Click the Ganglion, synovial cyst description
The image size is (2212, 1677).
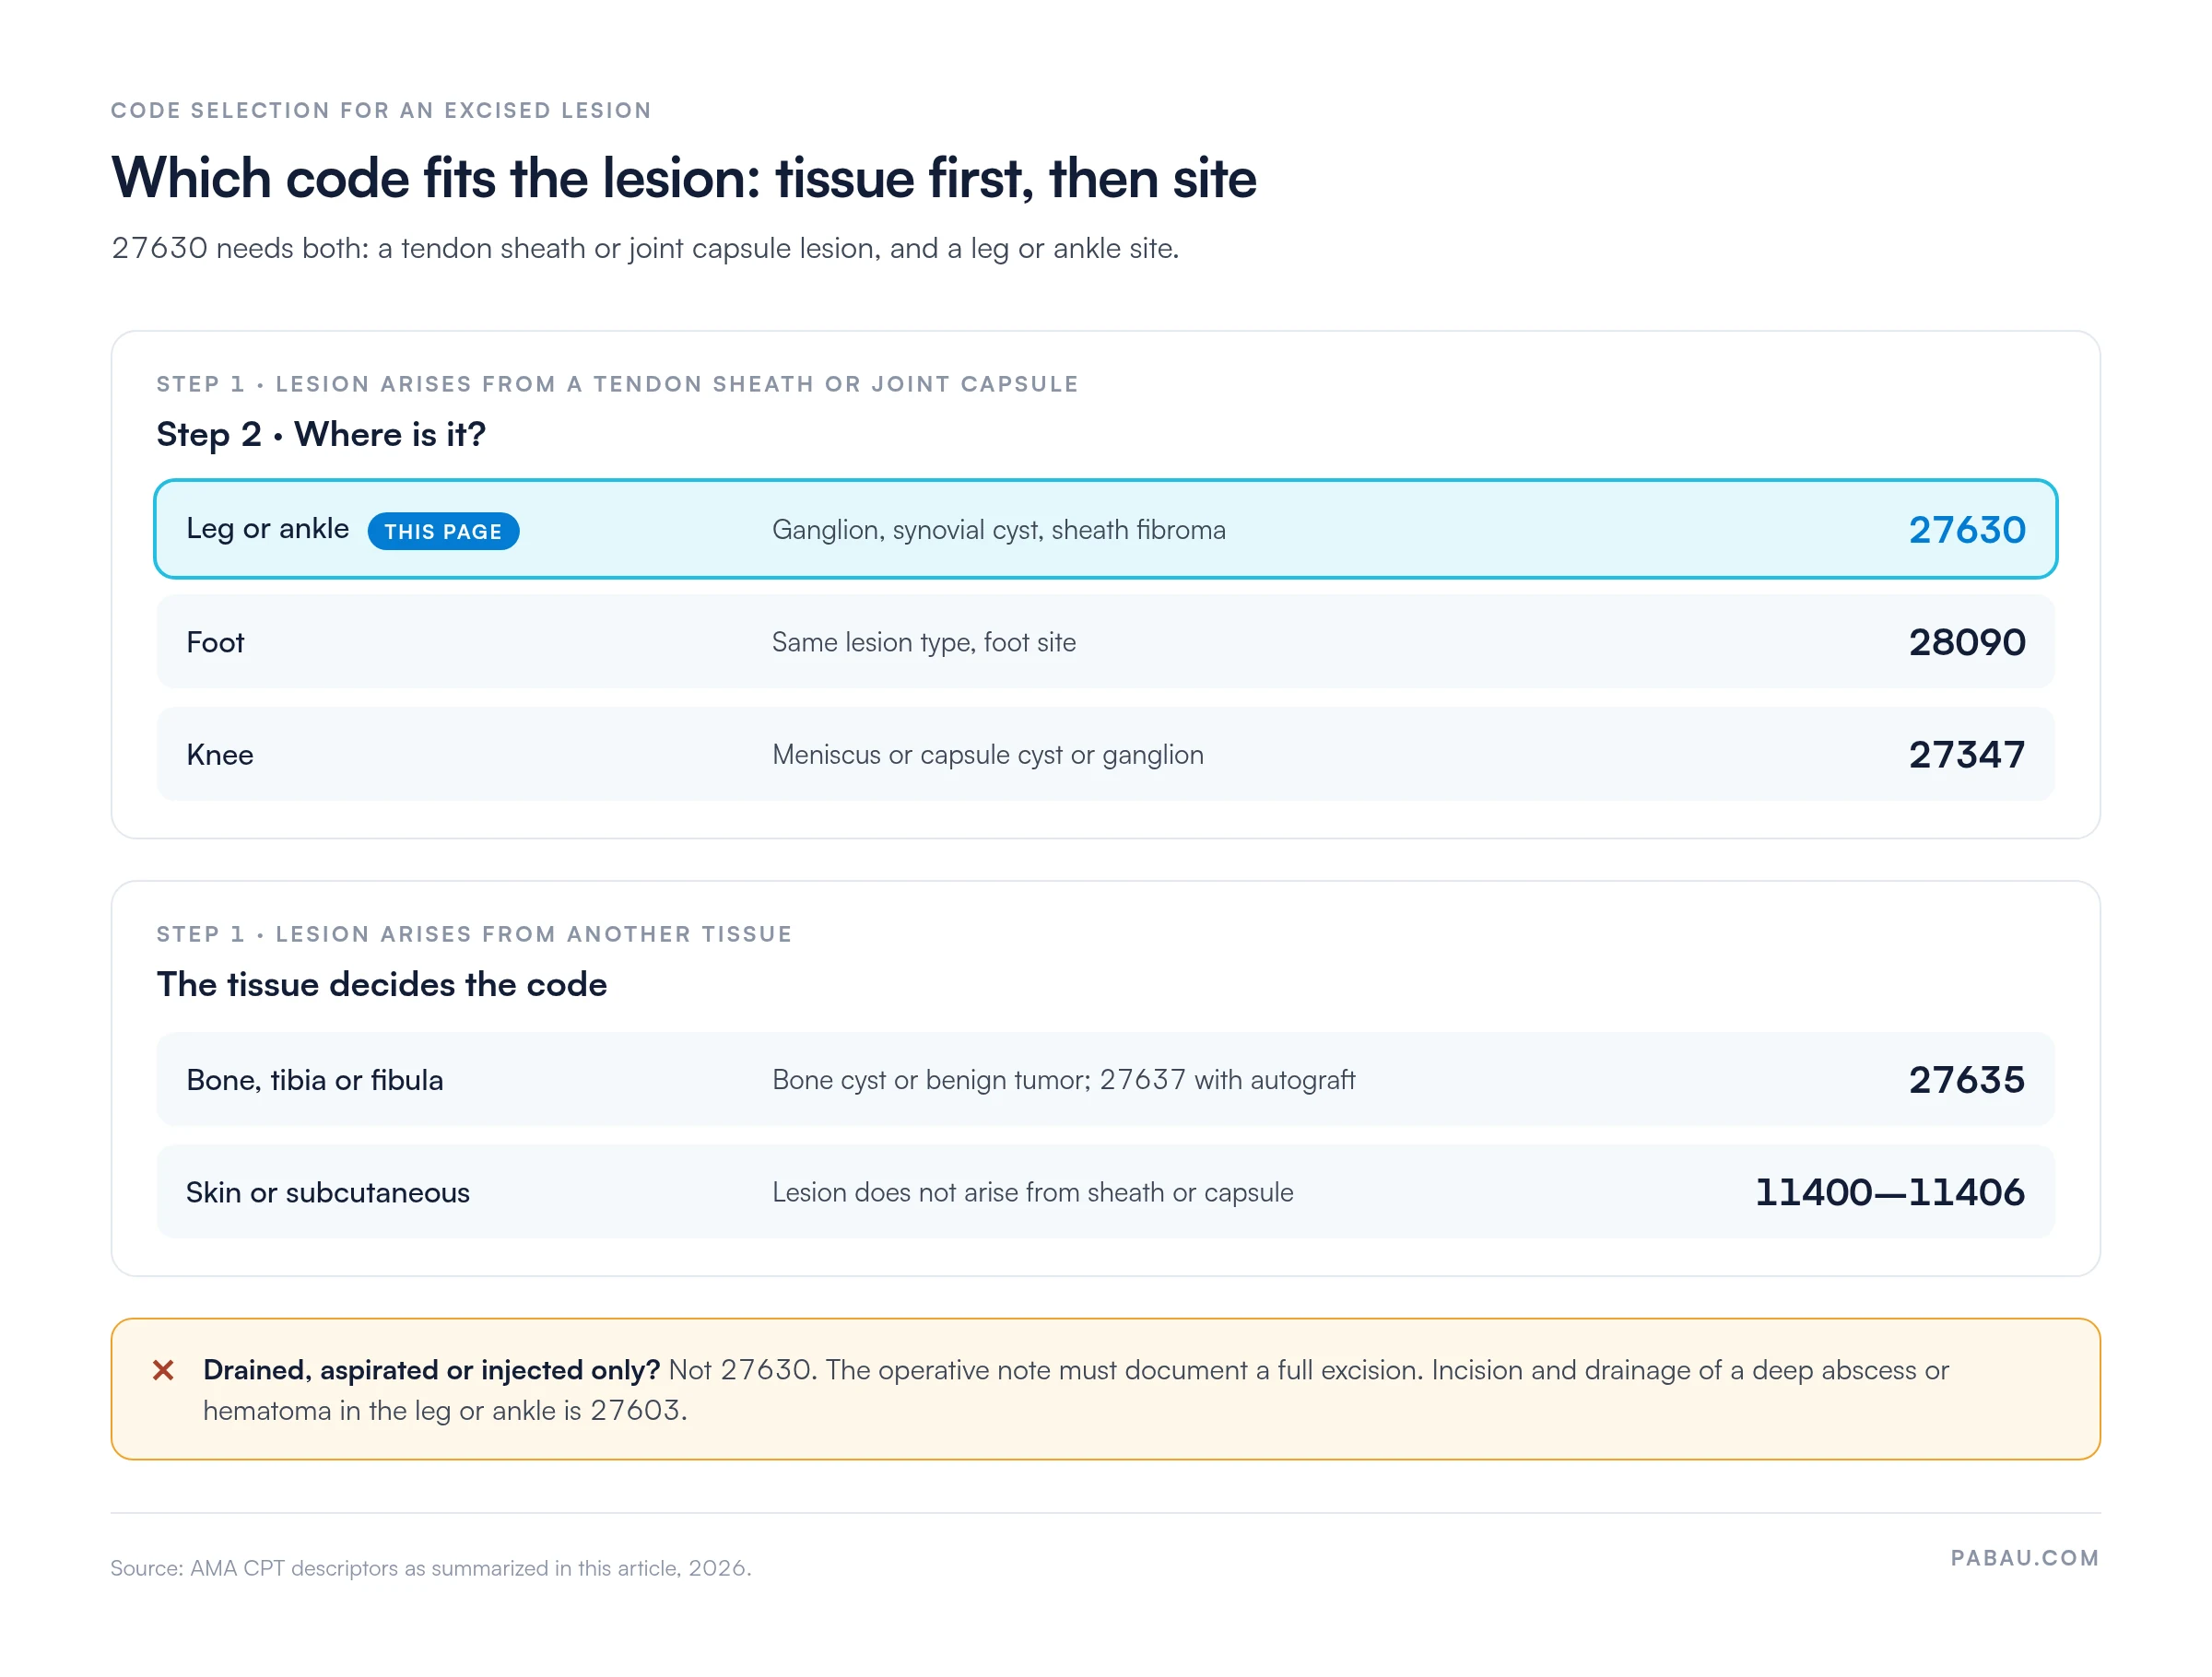(998, 530)
